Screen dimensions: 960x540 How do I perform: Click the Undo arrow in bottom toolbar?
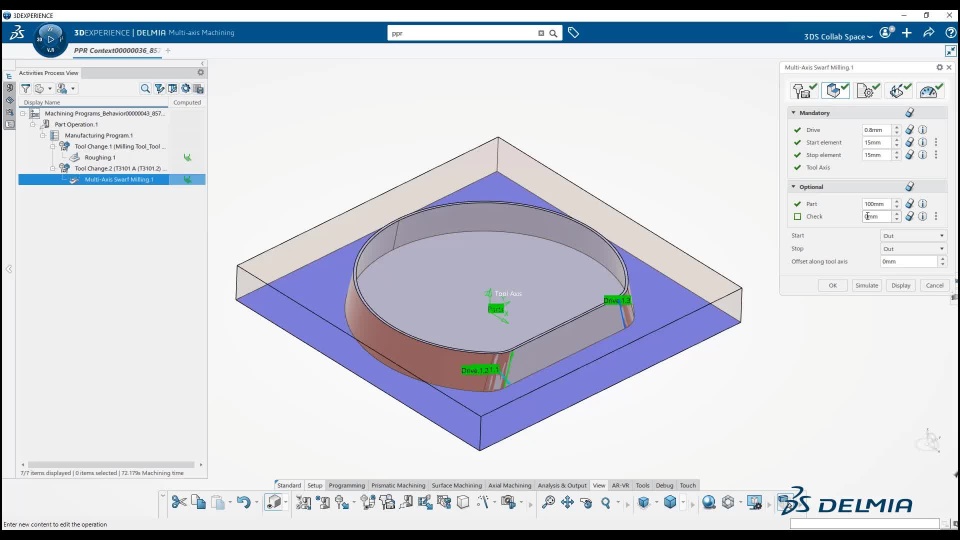point(243,502)
